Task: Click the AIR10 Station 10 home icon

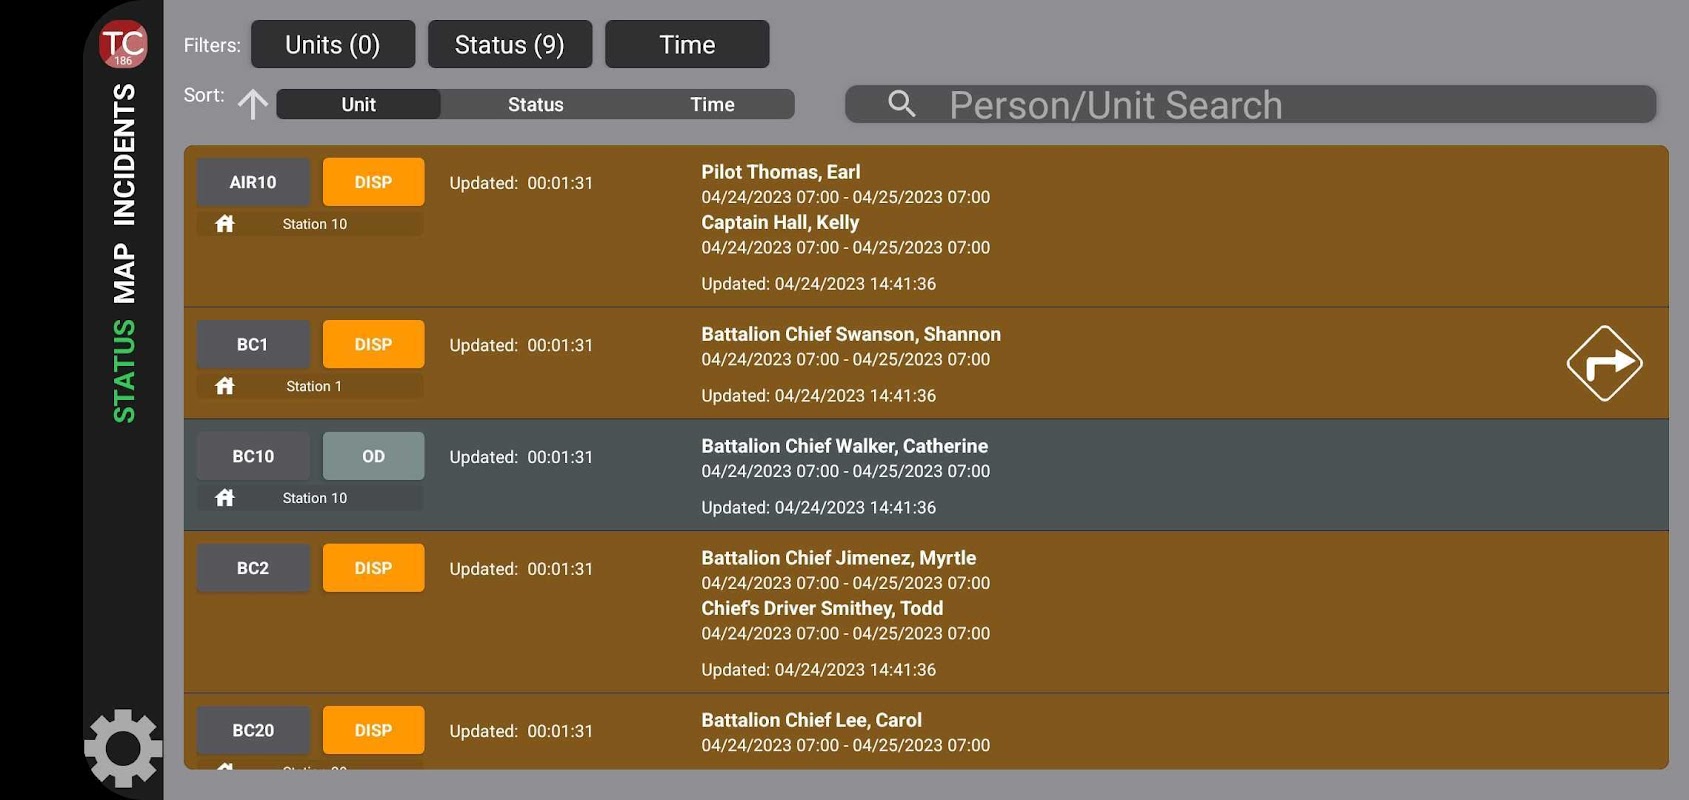Action: tap(225, 224)
